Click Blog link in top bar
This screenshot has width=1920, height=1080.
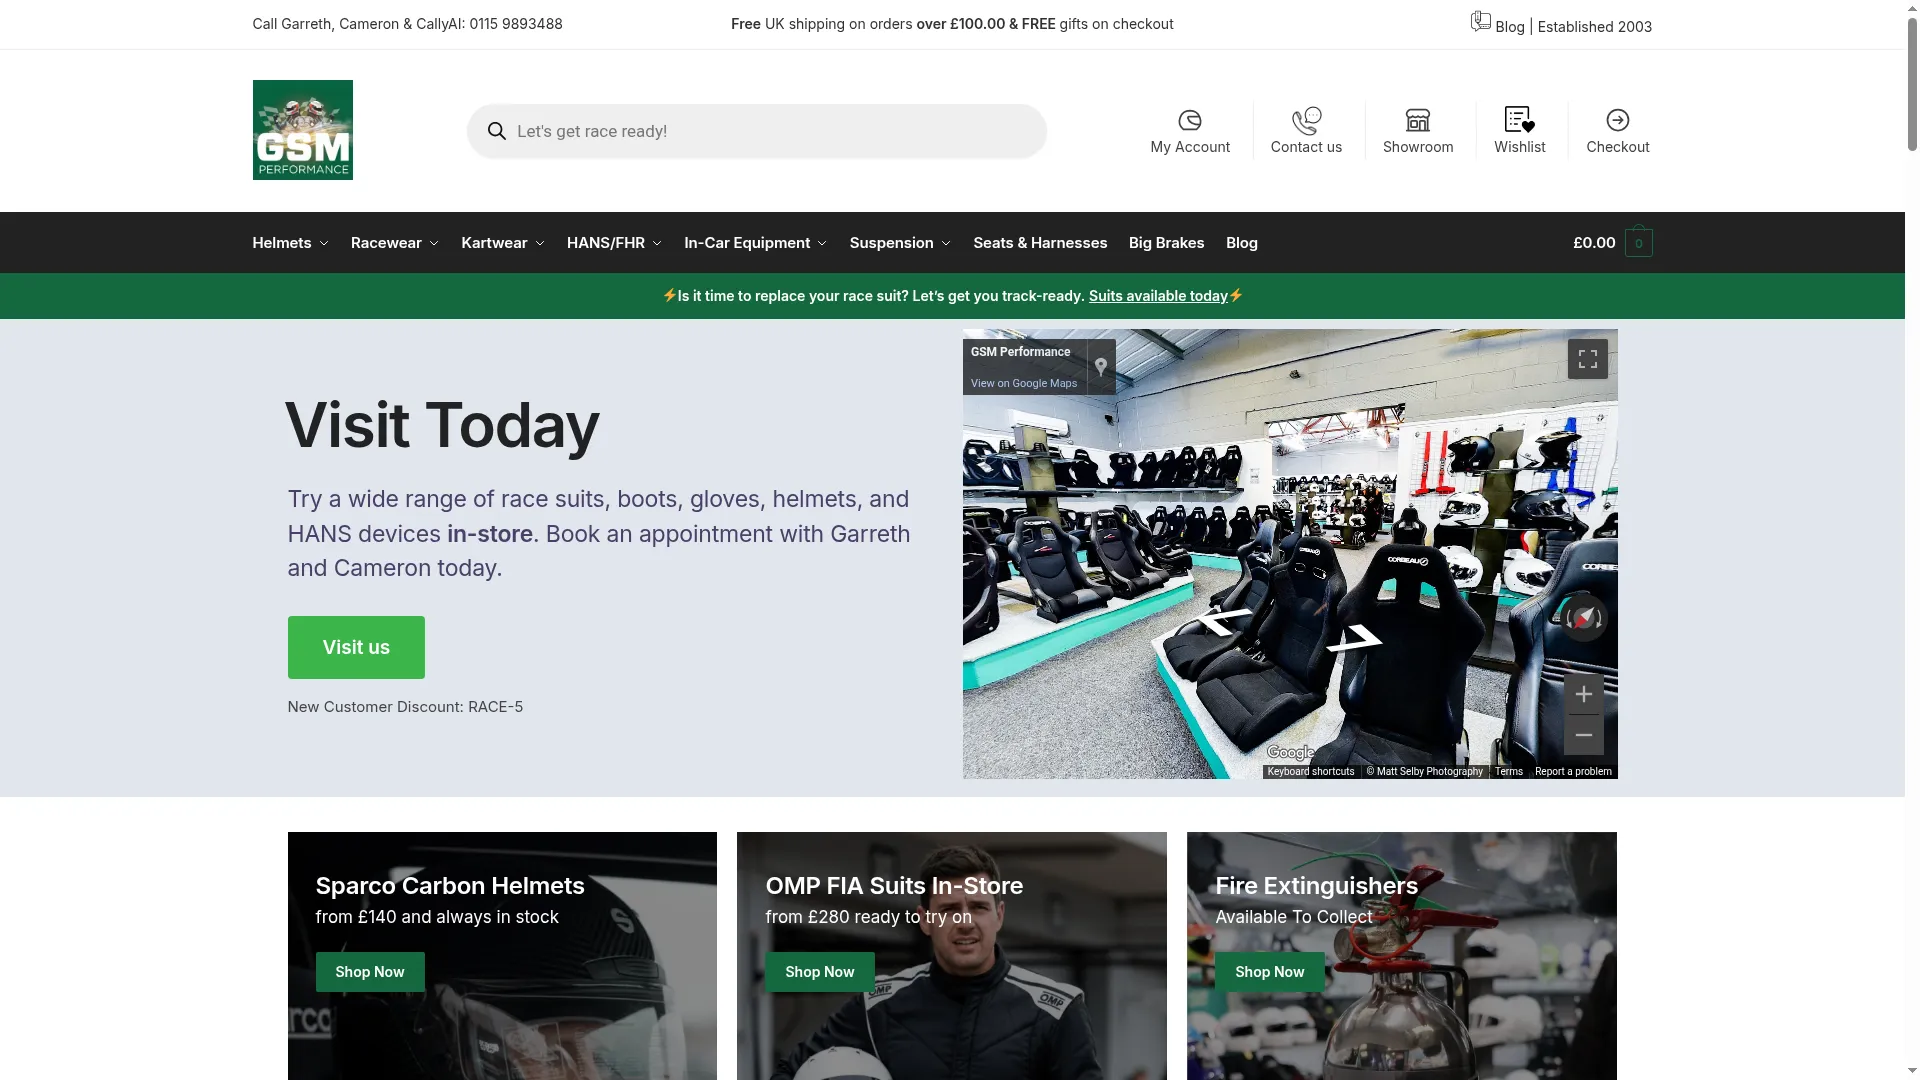point(1510,27)
